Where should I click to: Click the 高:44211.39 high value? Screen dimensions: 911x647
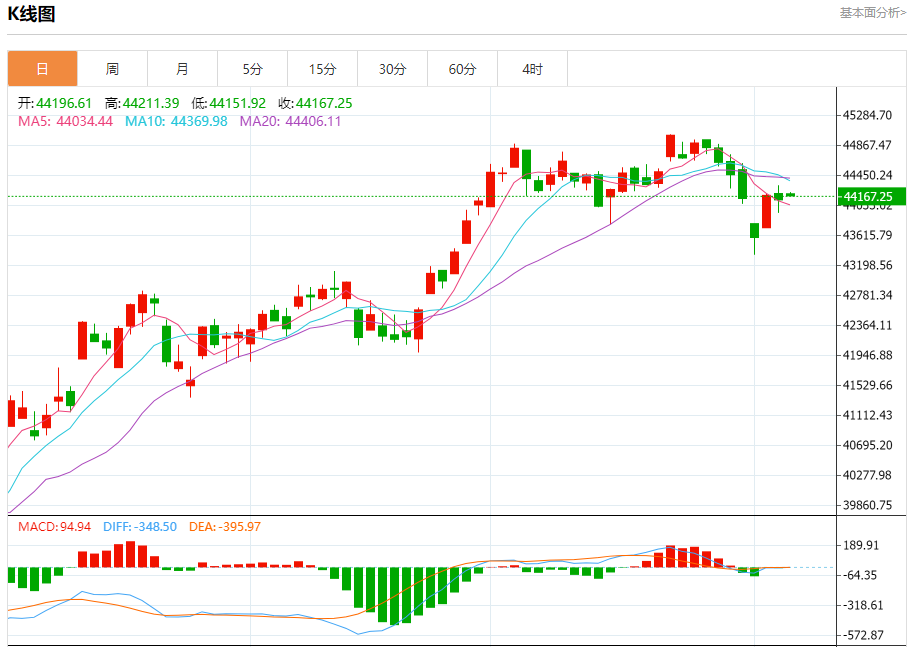coord(142,103)
